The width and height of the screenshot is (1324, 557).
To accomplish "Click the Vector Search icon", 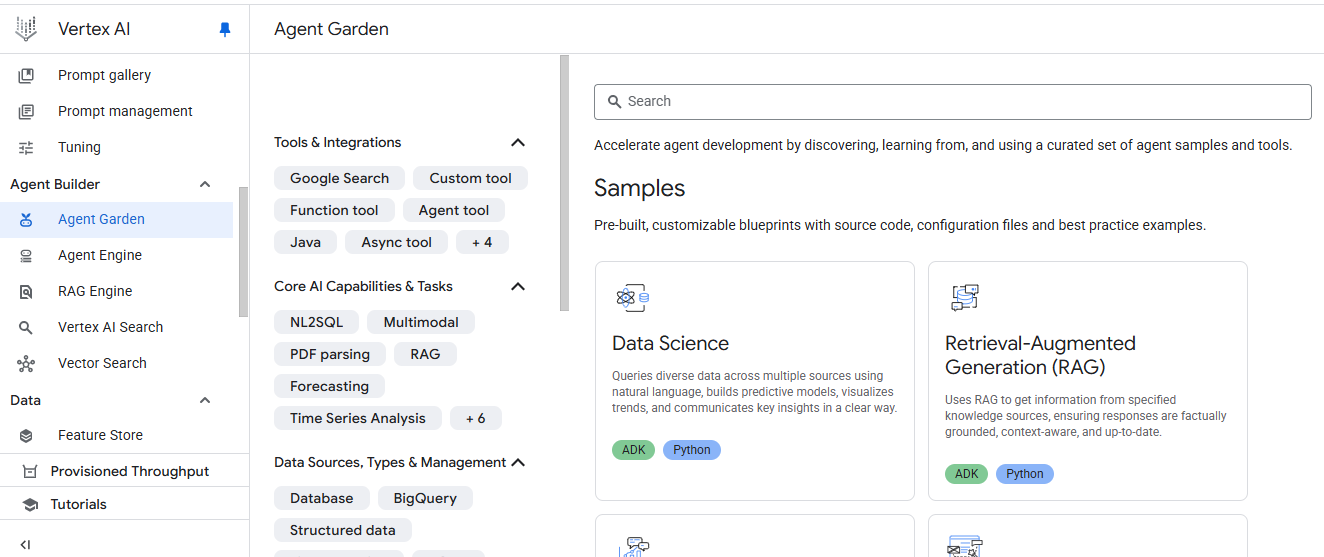I will (26, 363).
